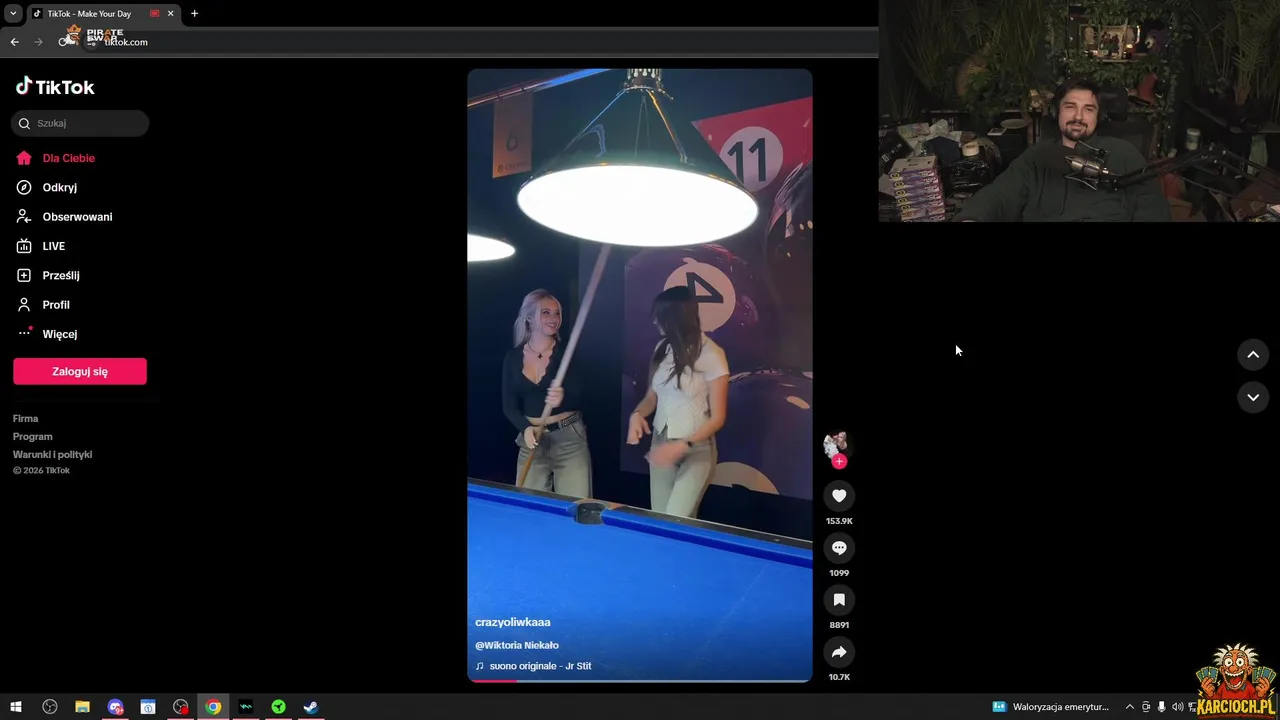Open the volume tray icon

[x=1176, y=707]
